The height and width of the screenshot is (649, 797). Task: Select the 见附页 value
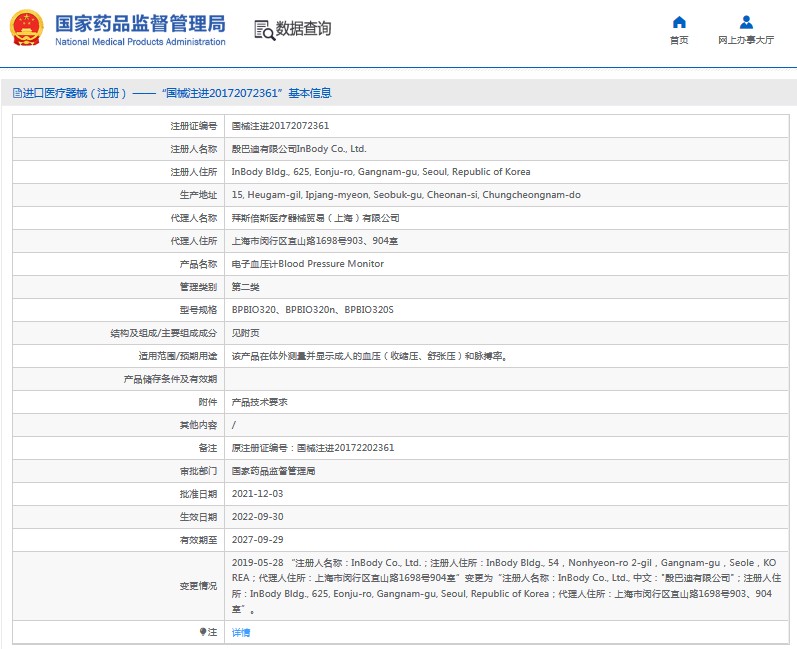coord(246,333)
